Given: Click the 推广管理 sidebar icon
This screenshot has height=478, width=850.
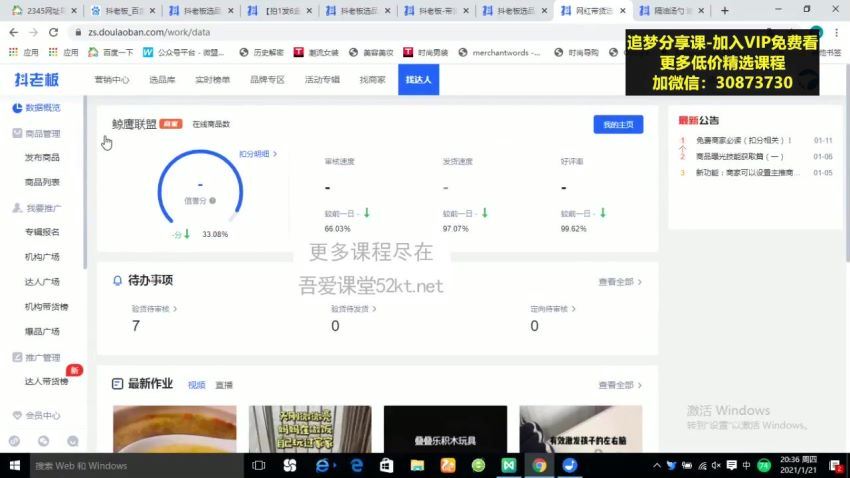Looking at the screenshot, I should 17,357.
